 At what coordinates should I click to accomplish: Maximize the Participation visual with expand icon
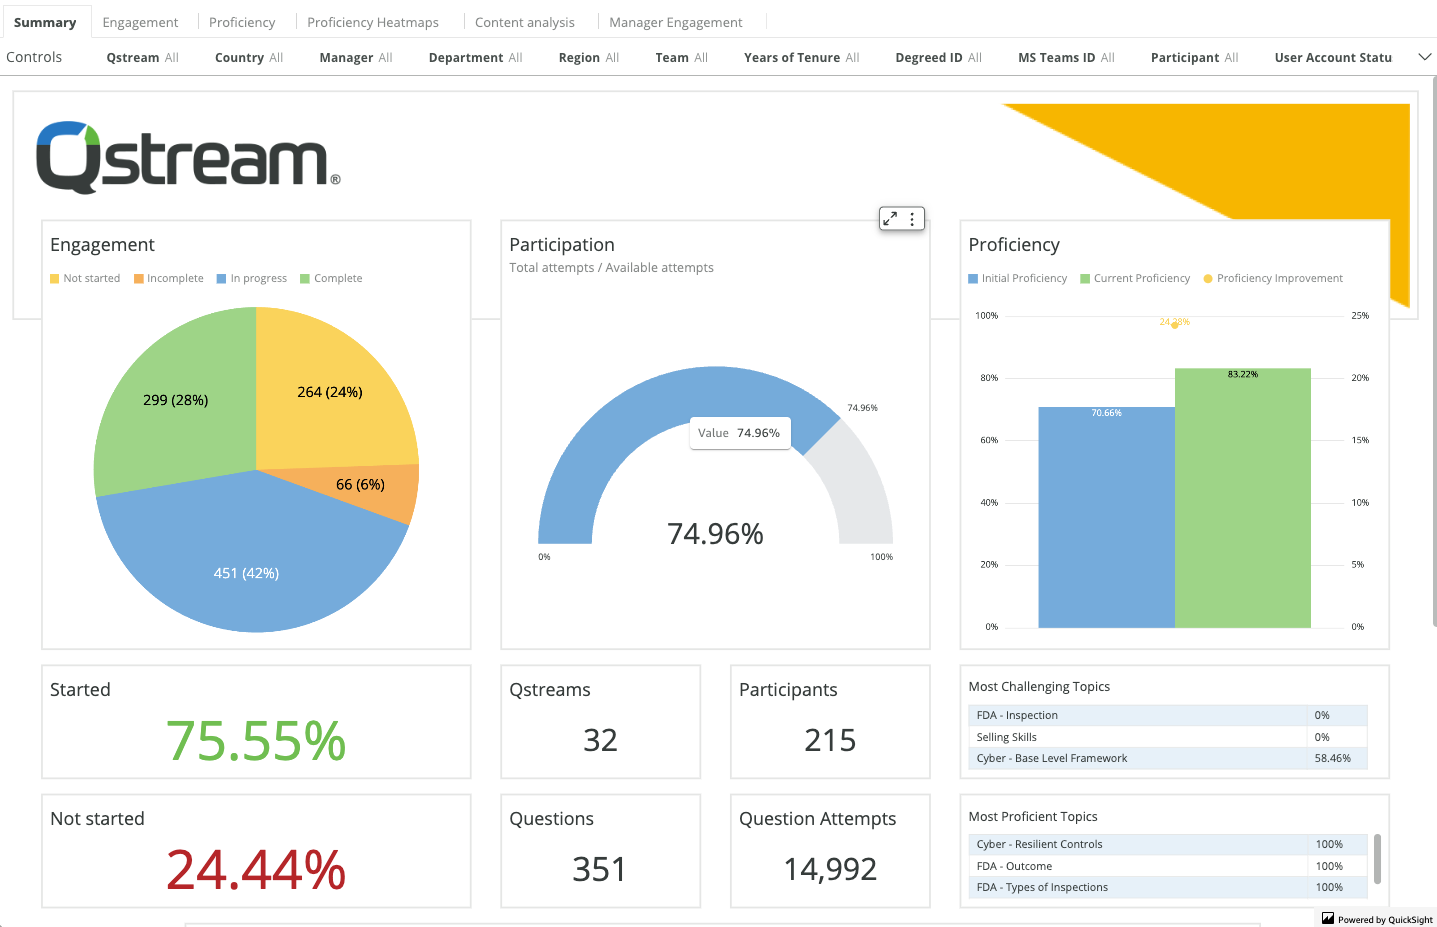(x=890, y=218)
